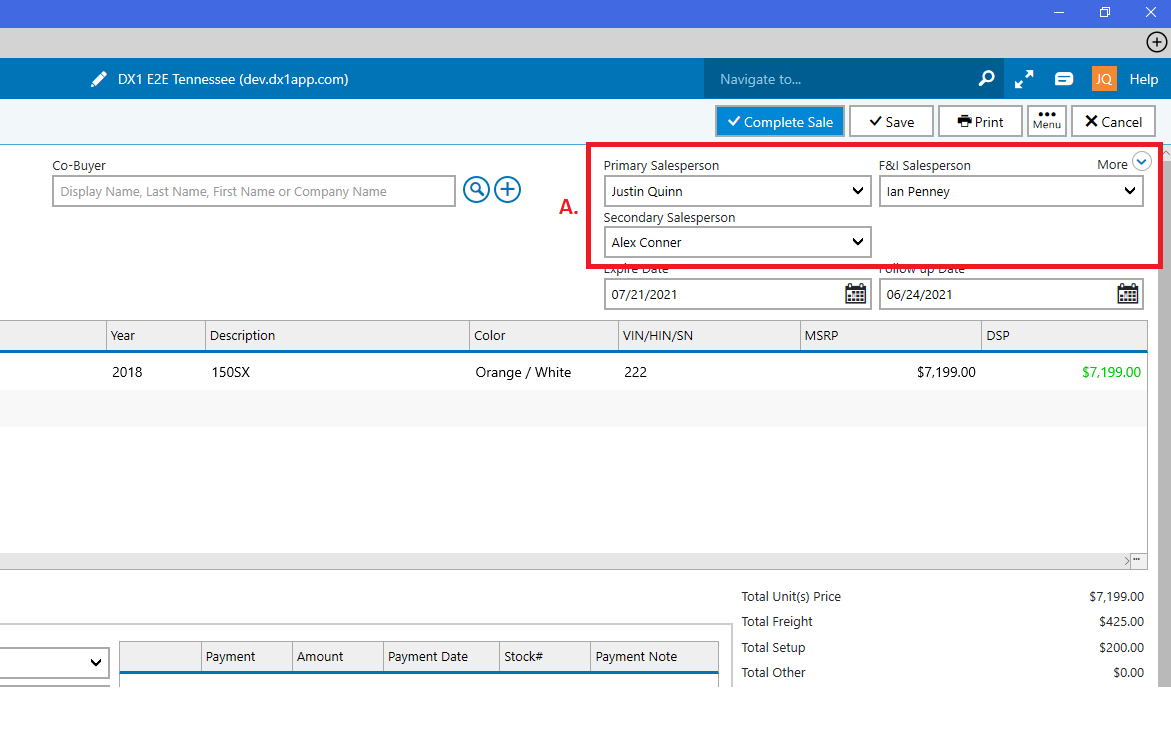Open the Expire Date calendar picker
The height and width of the screenshot is (755, 1171).
[856, 294]
